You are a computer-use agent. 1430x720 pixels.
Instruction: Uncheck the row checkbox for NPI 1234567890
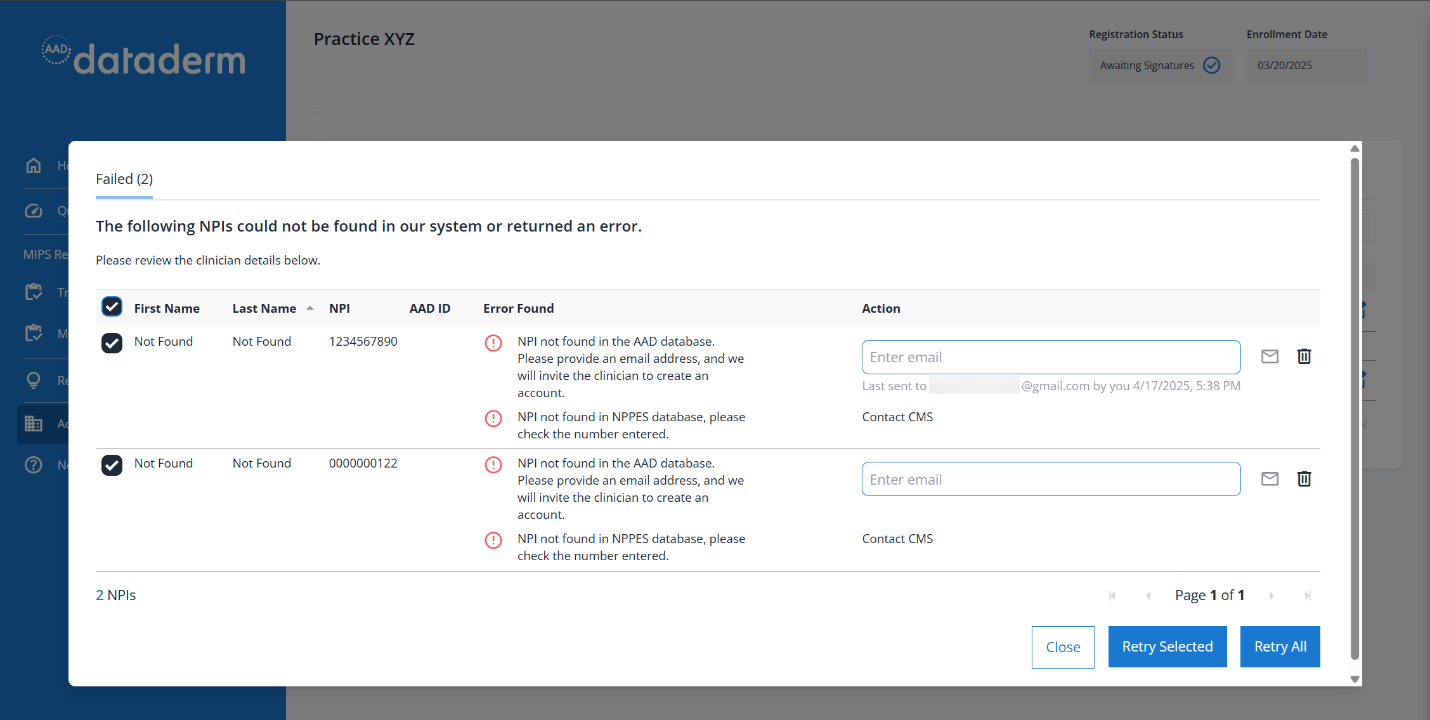tap(111, 341)
